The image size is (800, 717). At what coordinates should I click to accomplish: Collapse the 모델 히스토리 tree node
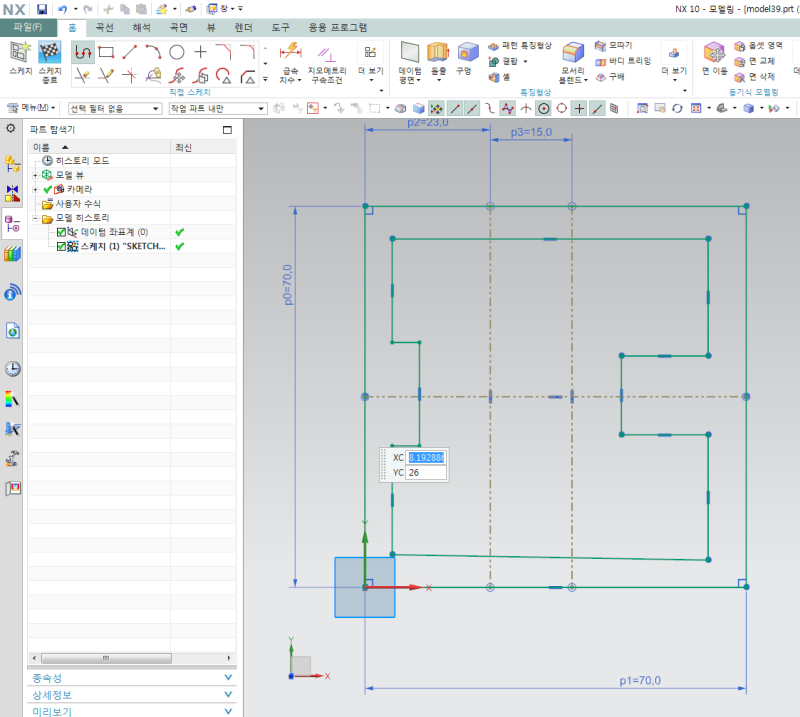coord(36,218)
